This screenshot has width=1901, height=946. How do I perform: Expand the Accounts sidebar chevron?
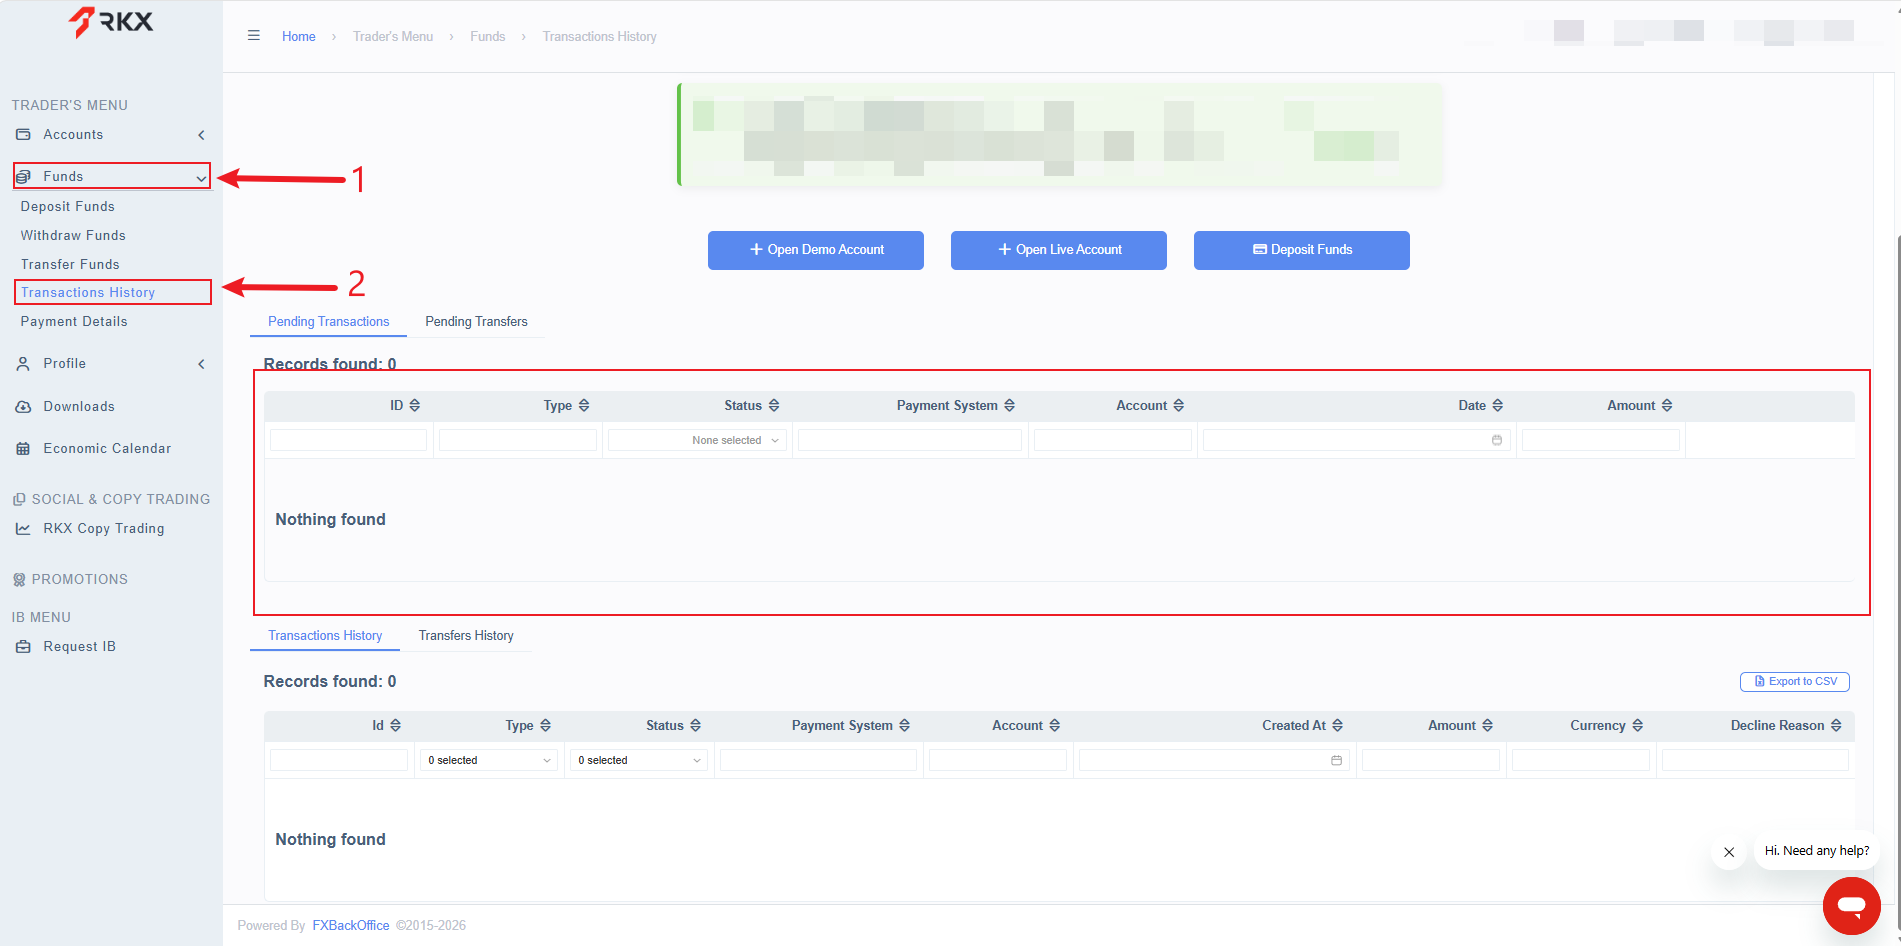pyautogui.click(x=201, y=135)
